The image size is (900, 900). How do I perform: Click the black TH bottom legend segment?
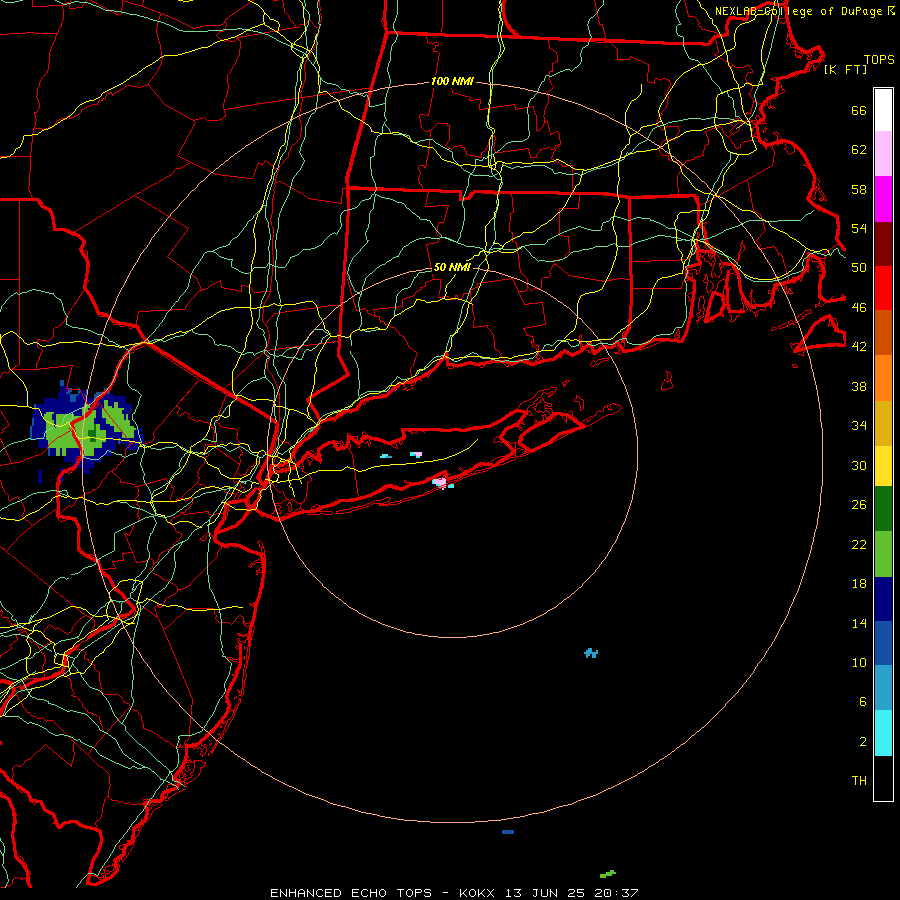[883, 778]
